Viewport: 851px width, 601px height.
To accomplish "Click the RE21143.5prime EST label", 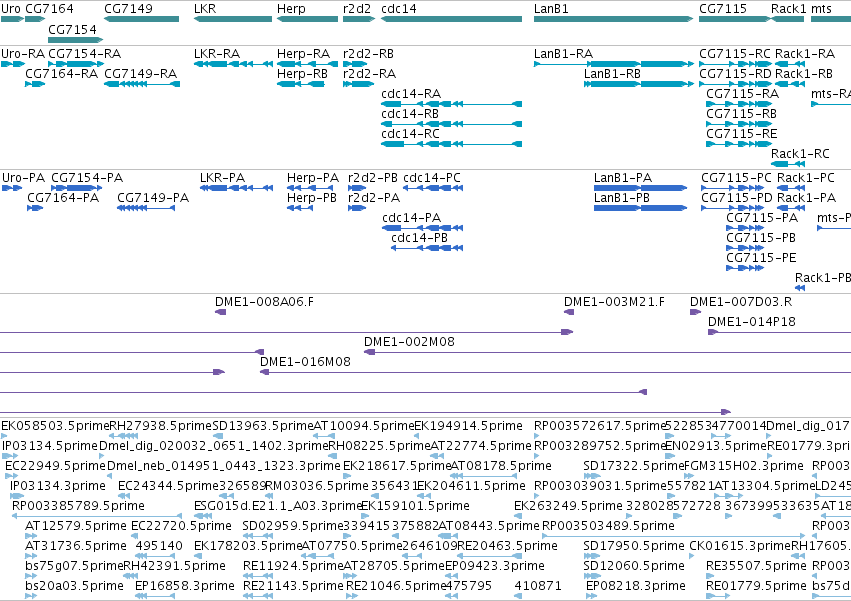I will click(293, 586).
